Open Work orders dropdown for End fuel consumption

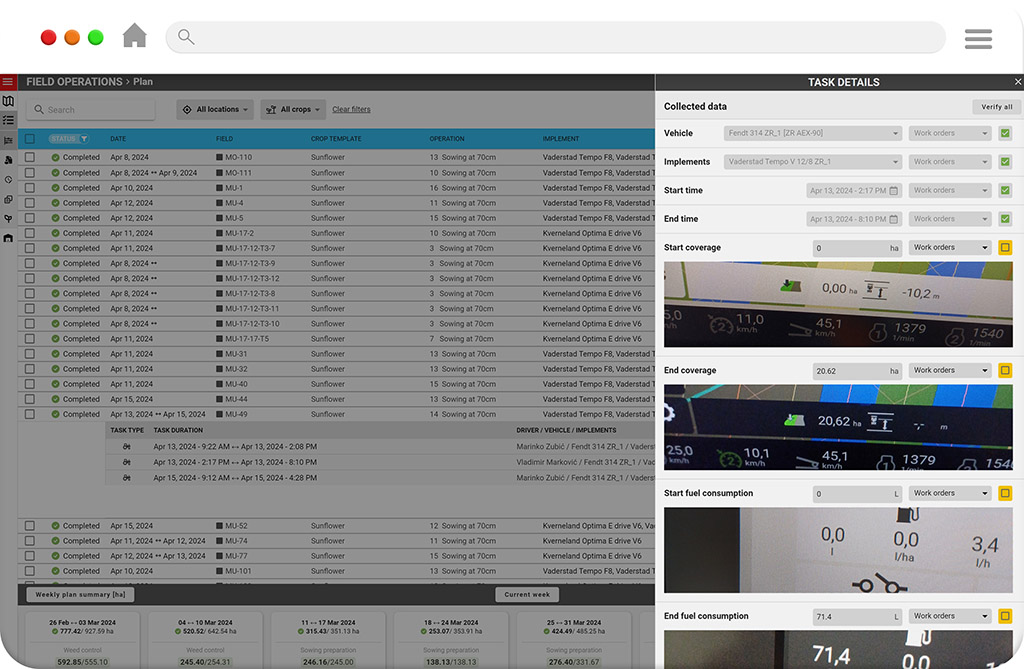[x=951, y=616]
